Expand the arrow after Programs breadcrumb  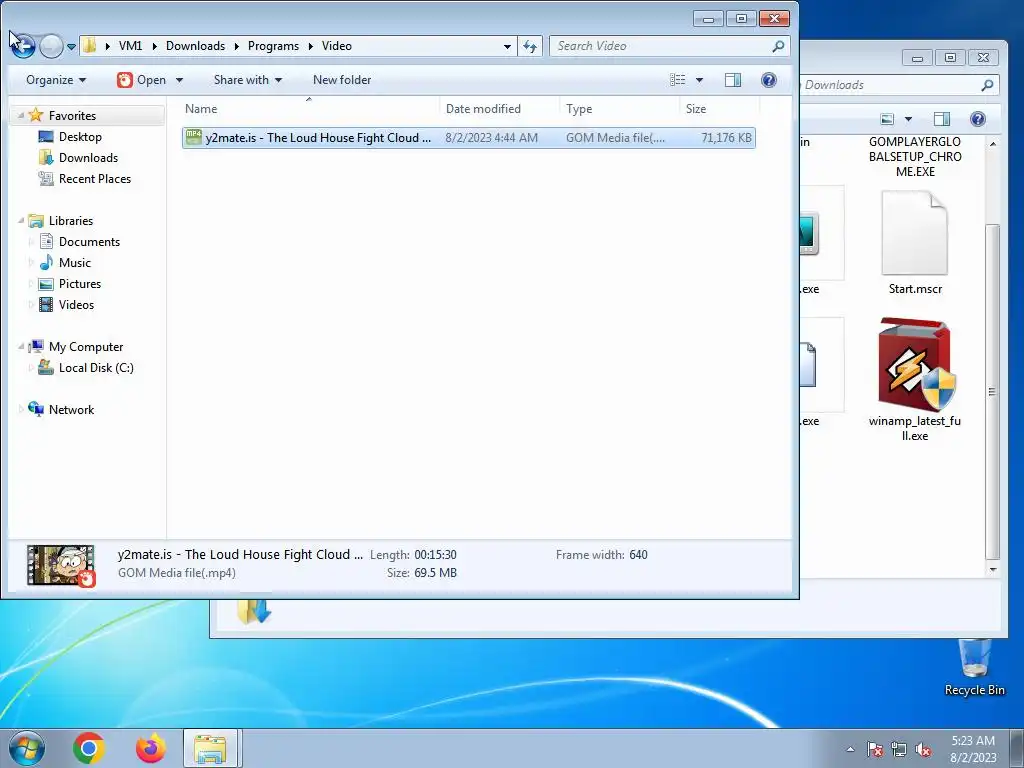coord(310,46)
